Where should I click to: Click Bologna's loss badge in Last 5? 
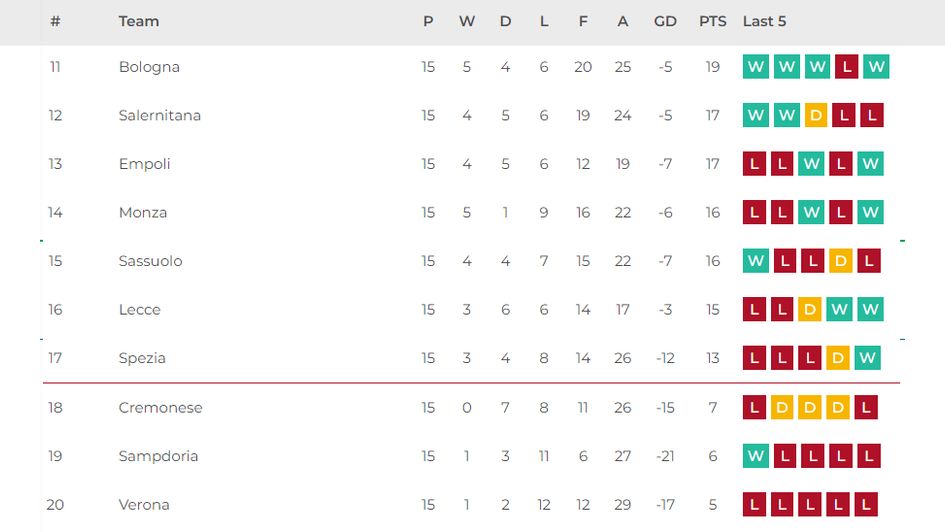[x=846, y=67]
